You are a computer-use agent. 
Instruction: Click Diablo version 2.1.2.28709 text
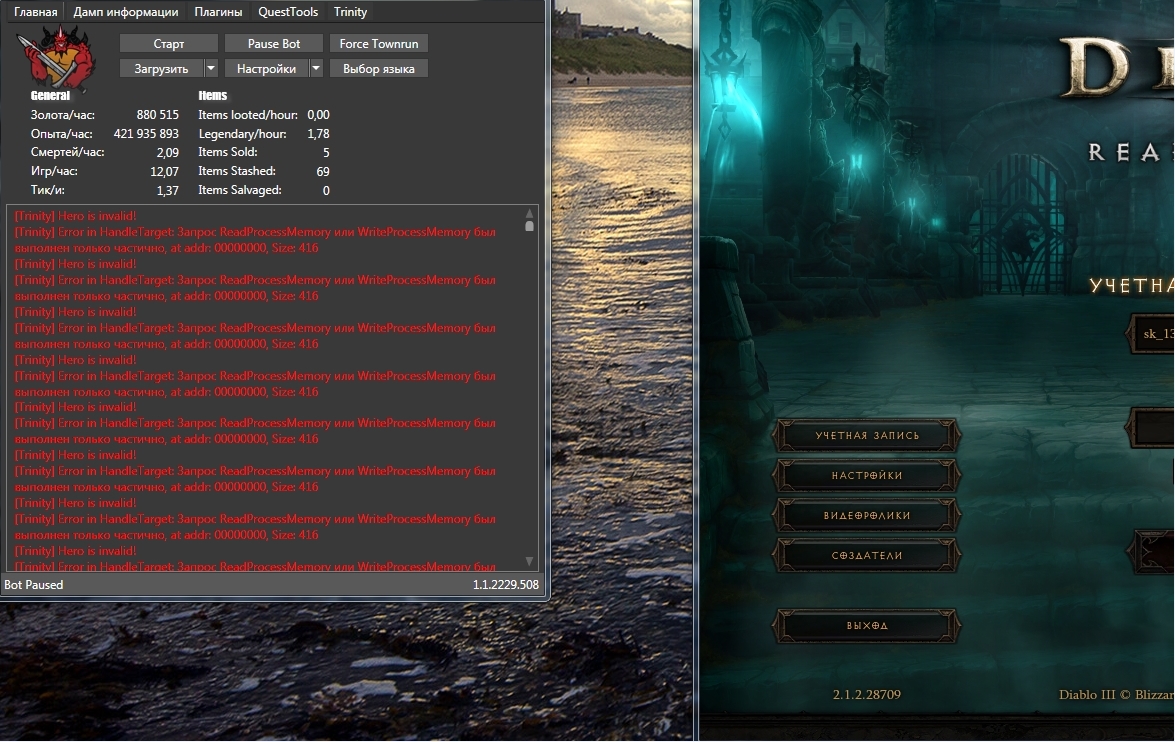pyautogui.click(x=867, y=694)
